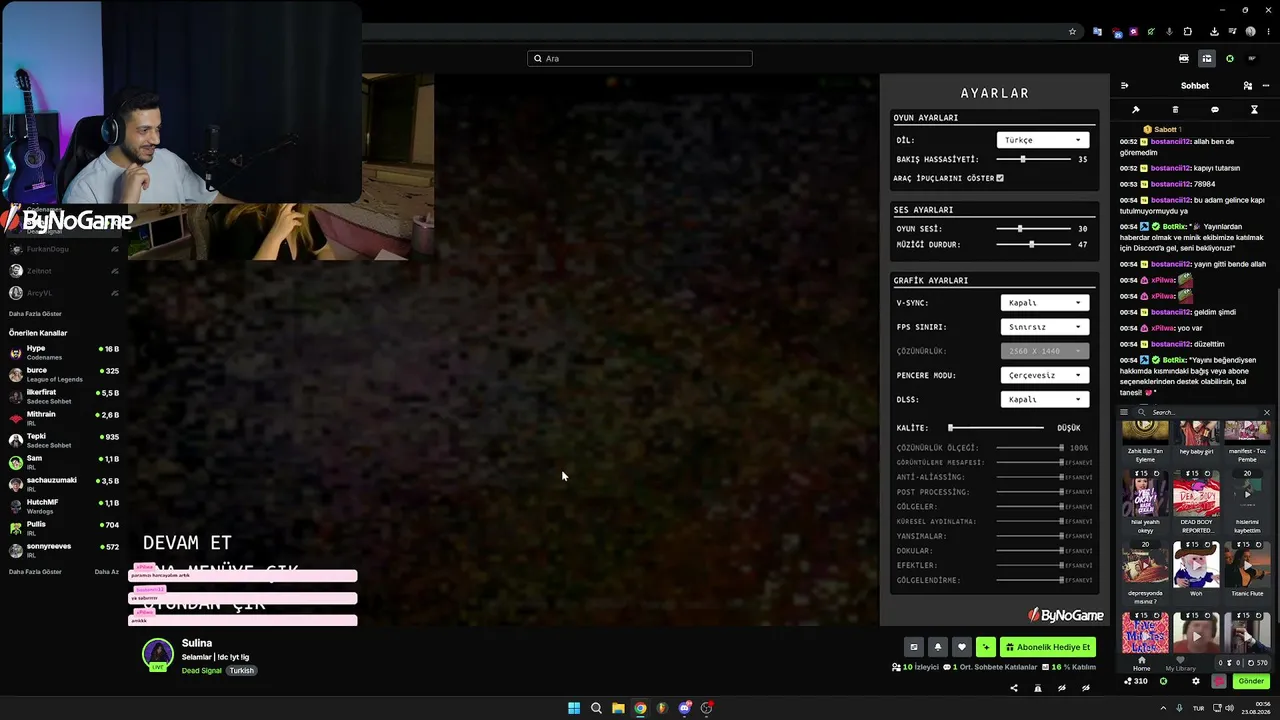This screenshot has height=720, width=1280.
Task: Expand Daha Fazla Göster under followed channels
Action: tap(35, 313)
